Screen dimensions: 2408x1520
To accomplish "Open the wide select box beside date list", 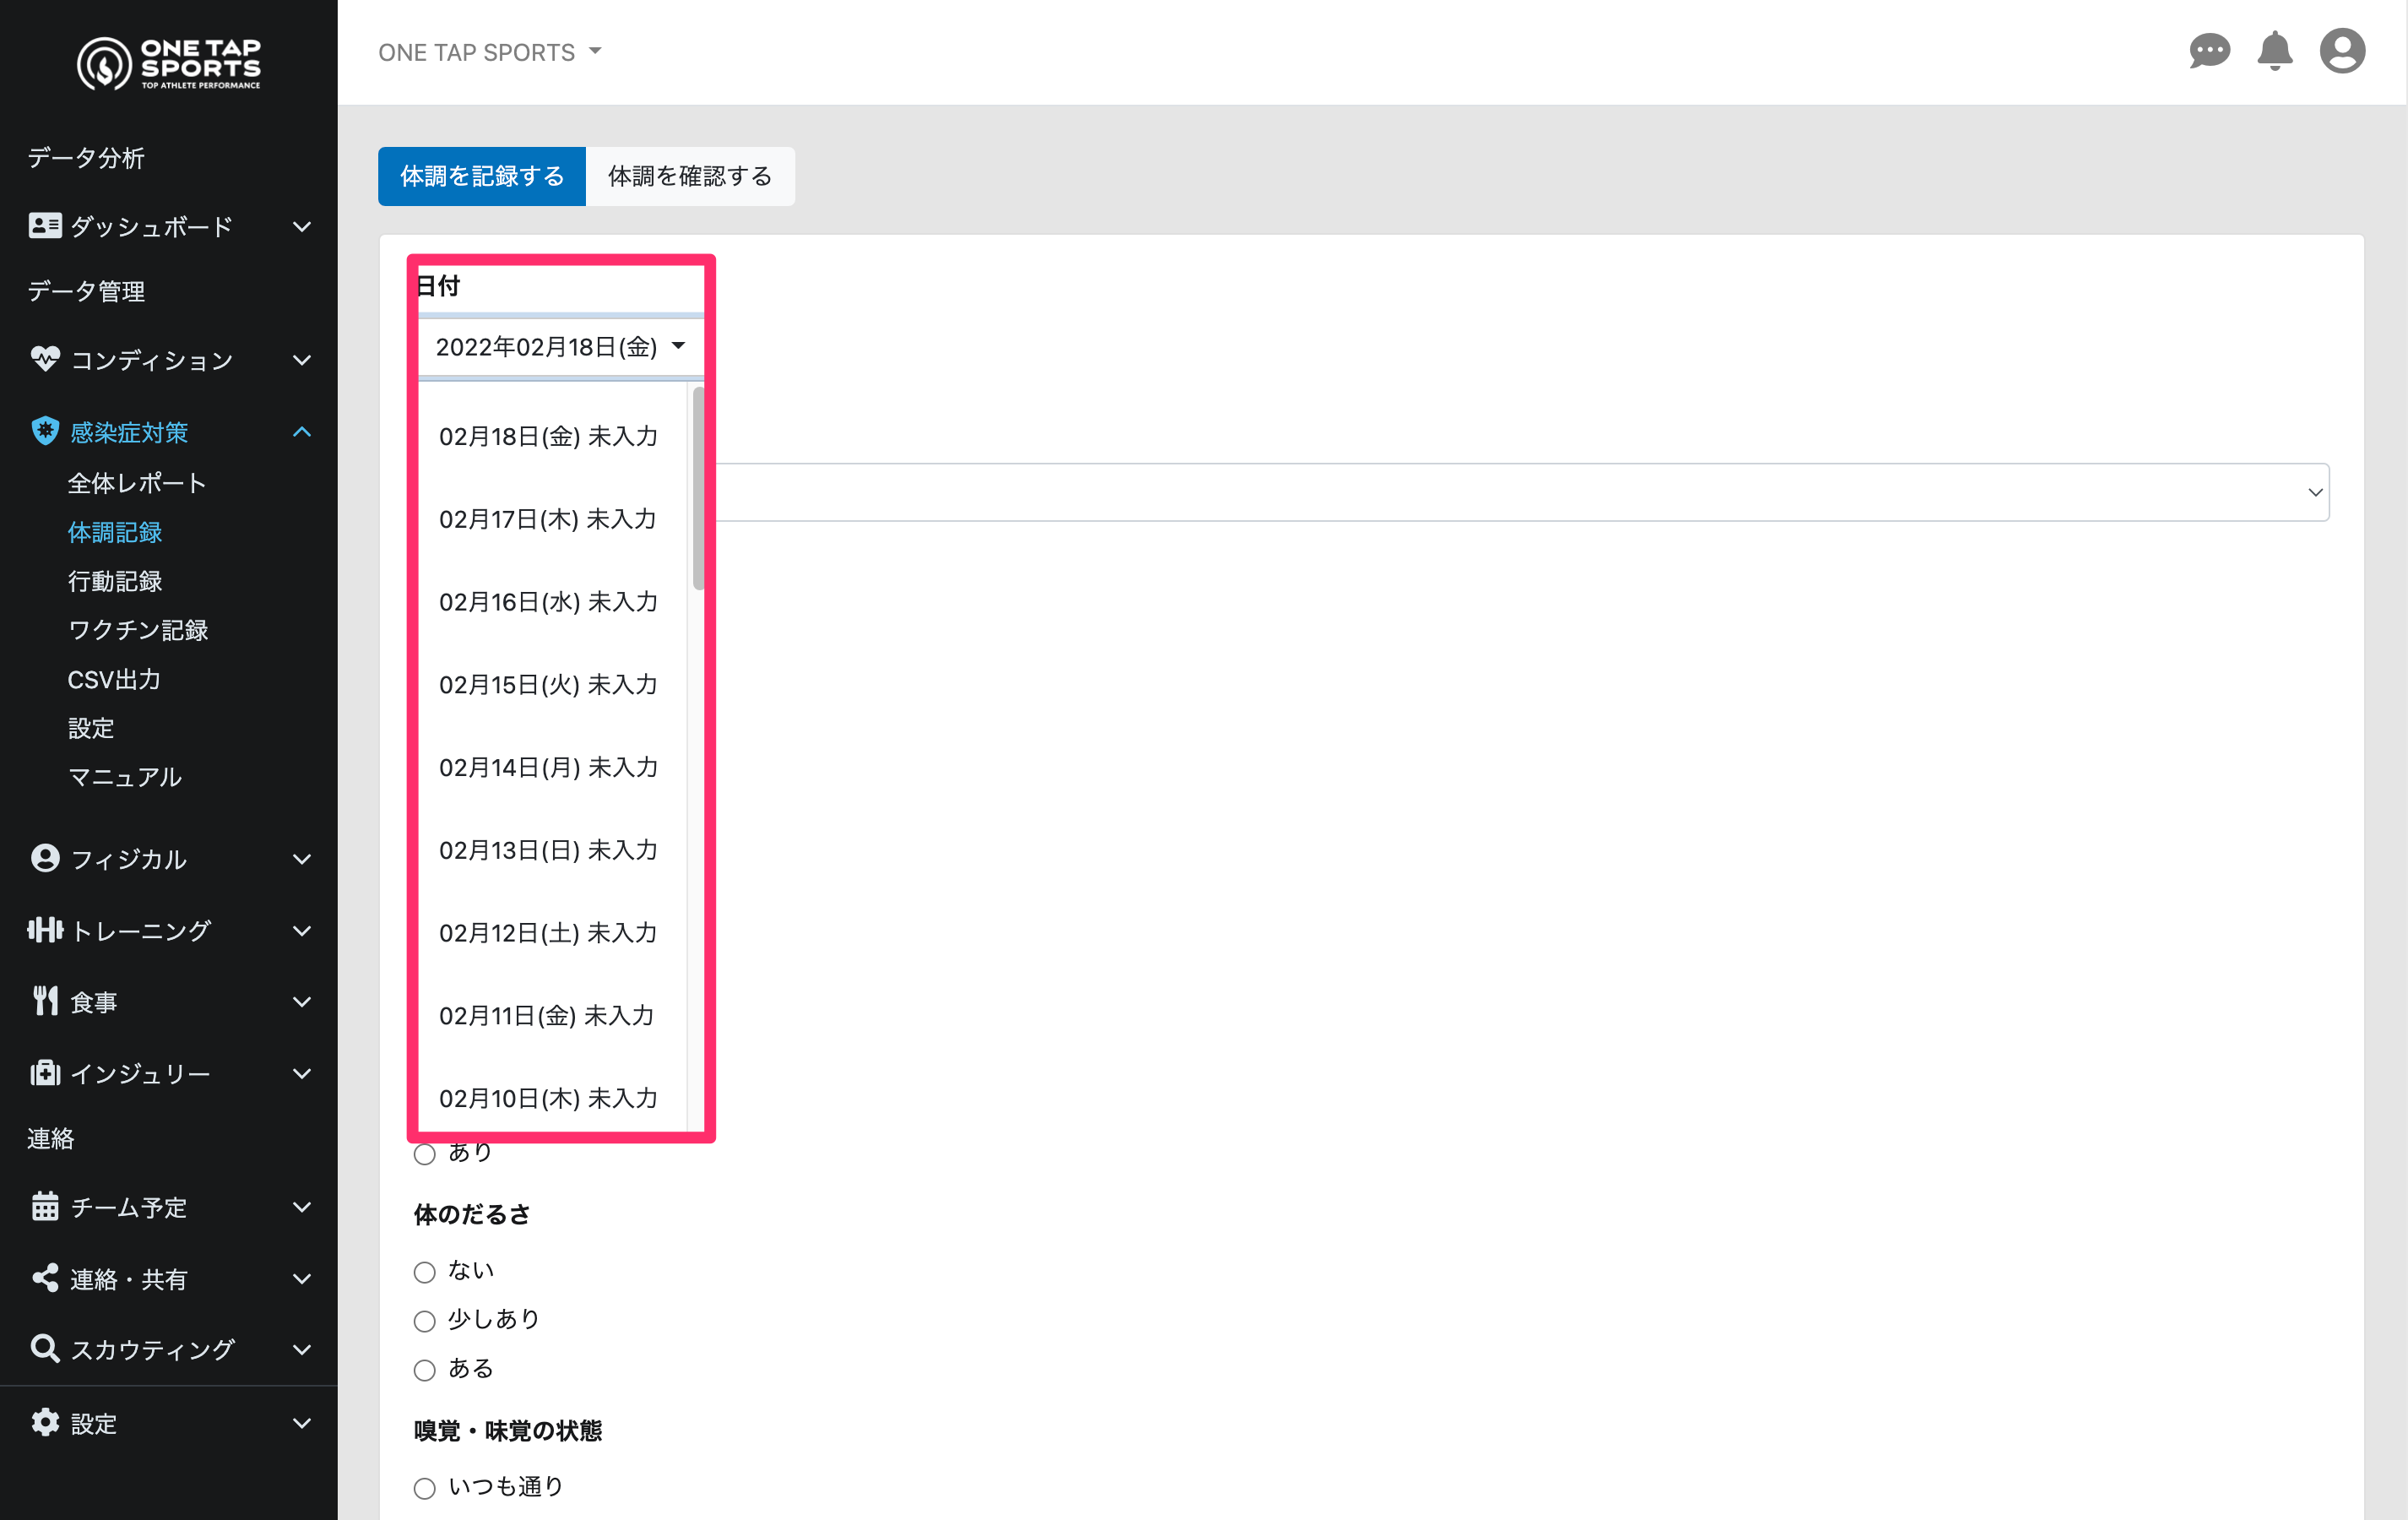I will point(1523,492).
